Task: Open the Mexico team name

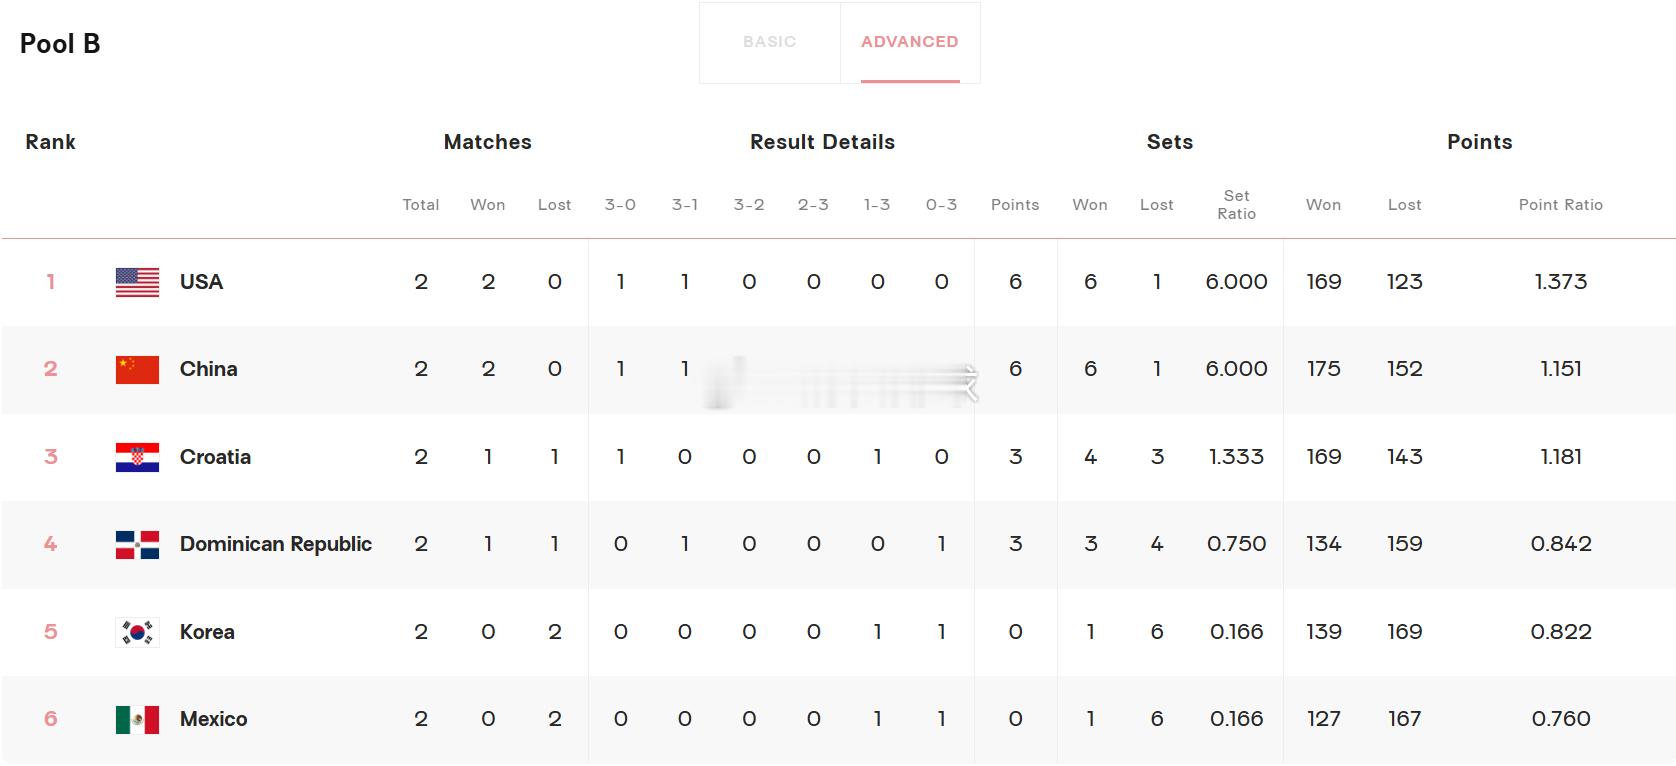Action: point(213,719)
